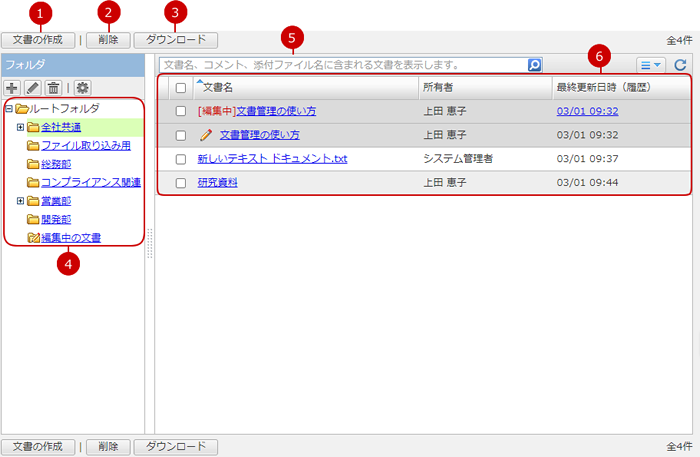Viewport: 700px width, 457px height.
Task: Open the 総務部 folder link
Action: point(56,164)
